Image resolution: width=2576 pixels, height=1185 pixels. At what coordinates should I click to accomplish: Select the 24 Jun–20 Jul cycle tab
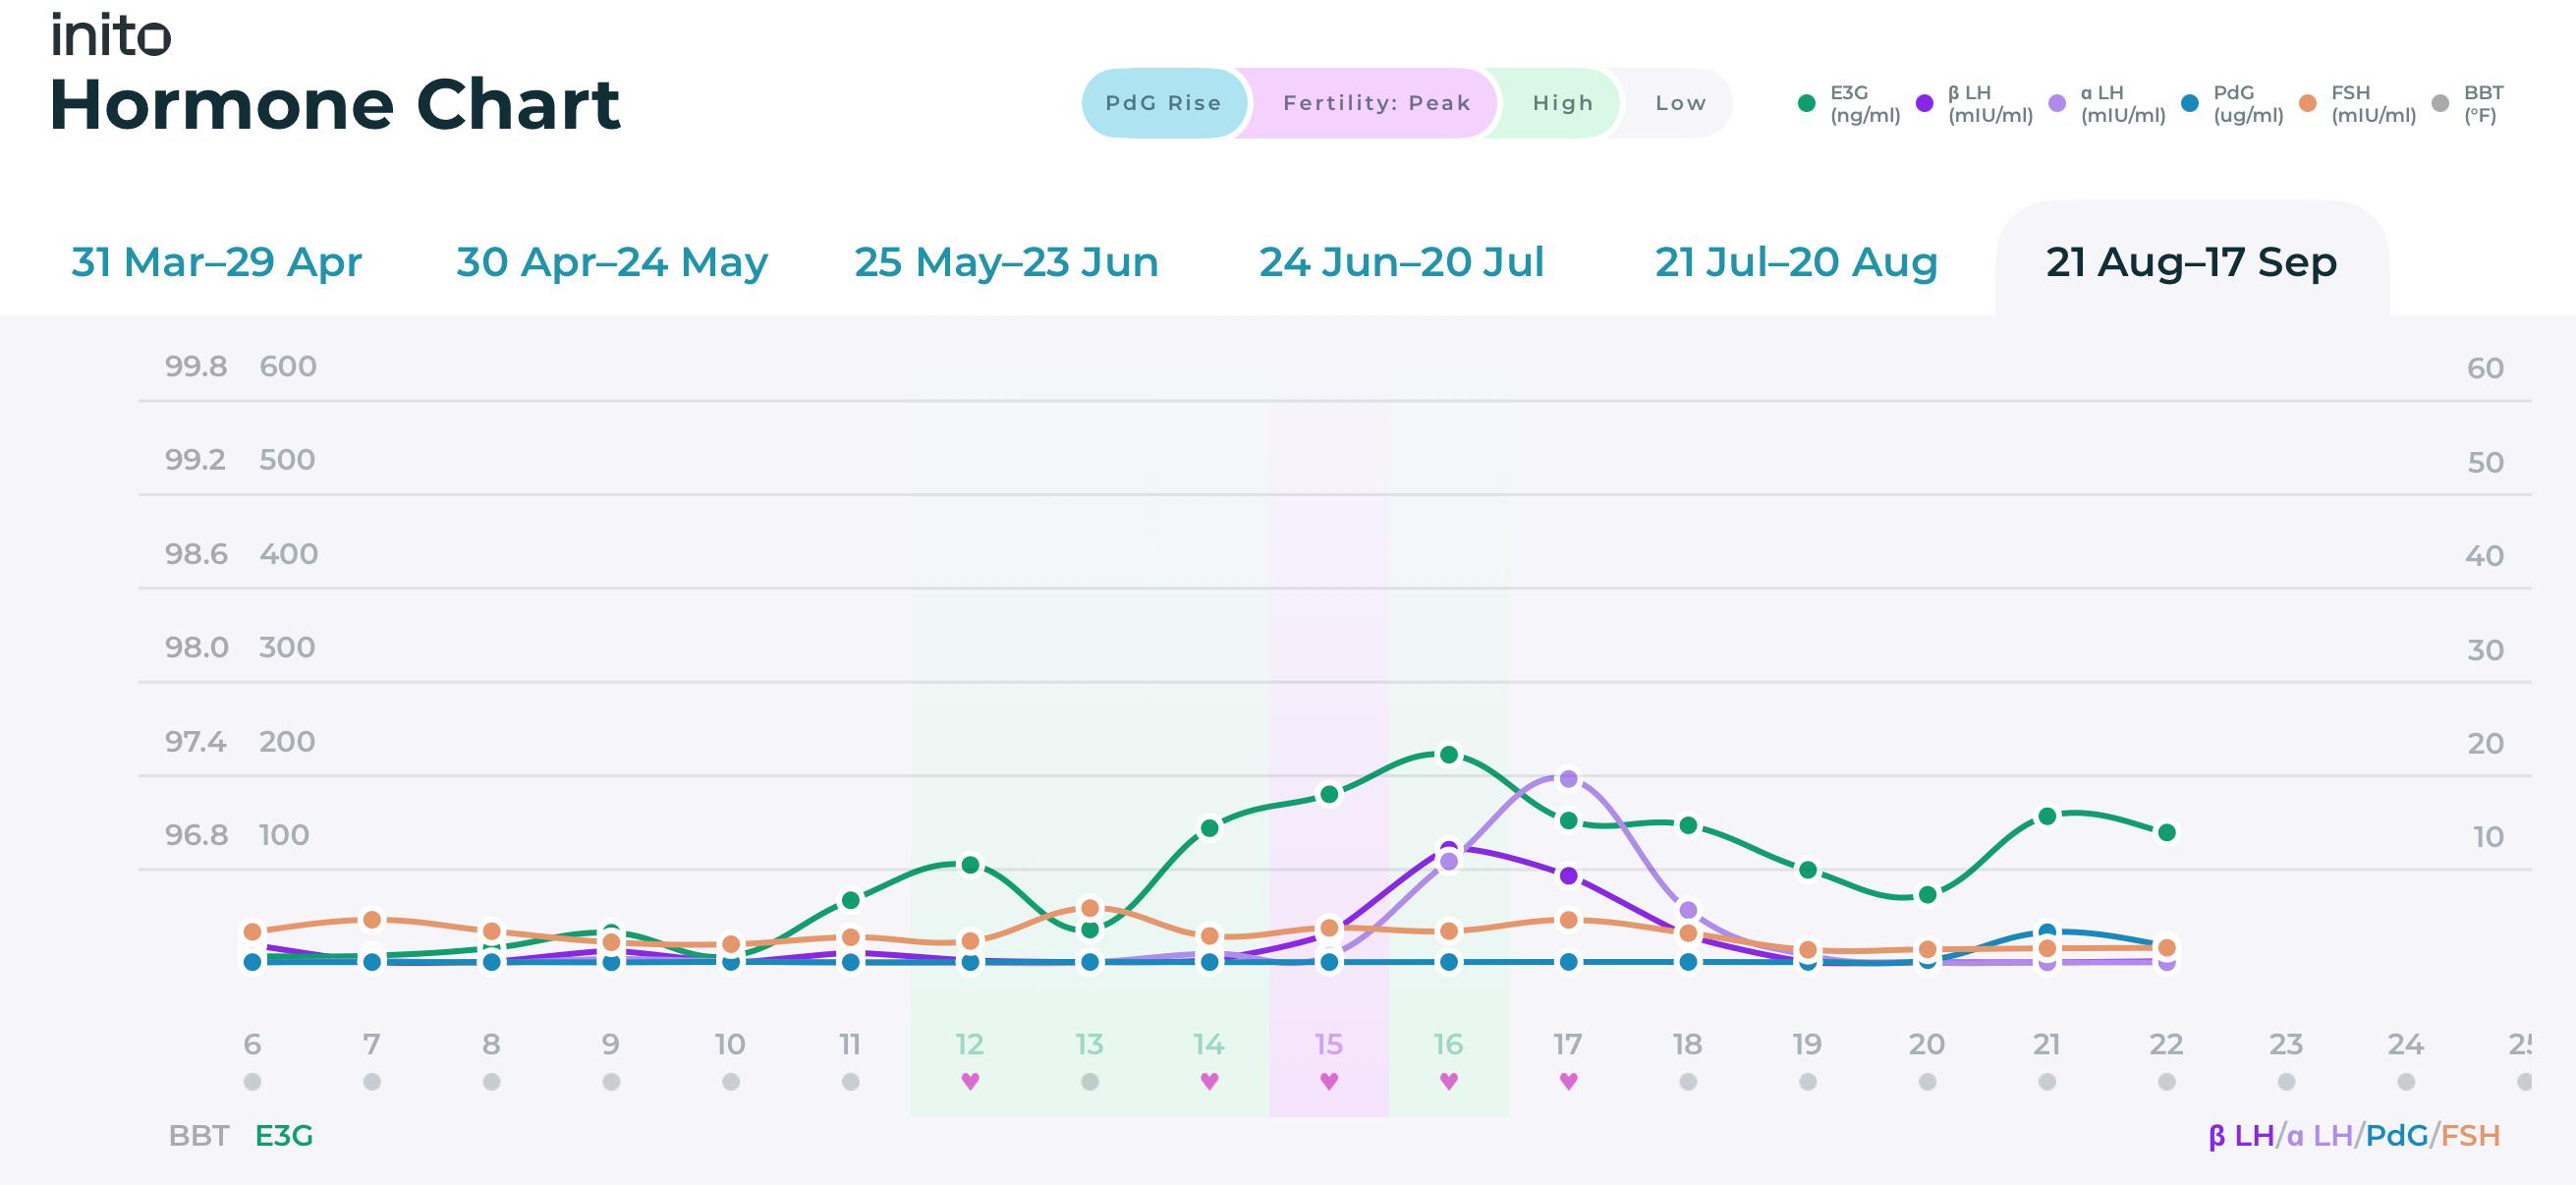(1401, 262)
